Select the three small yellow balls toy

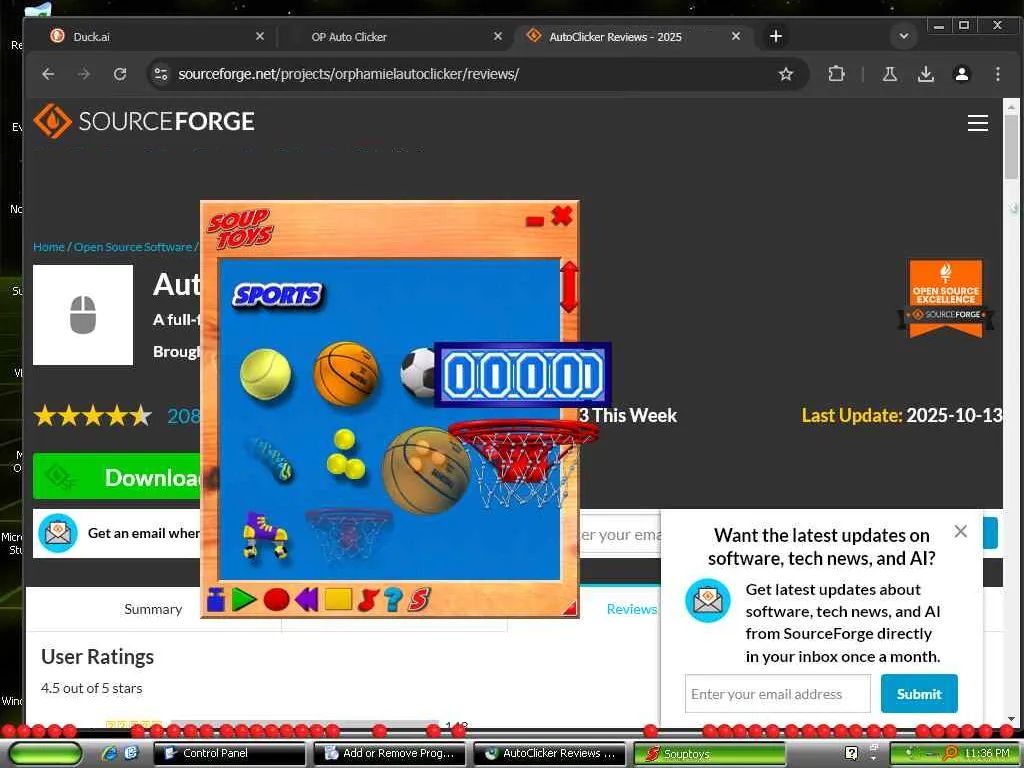pyautogui.click(x=345, y=454)
